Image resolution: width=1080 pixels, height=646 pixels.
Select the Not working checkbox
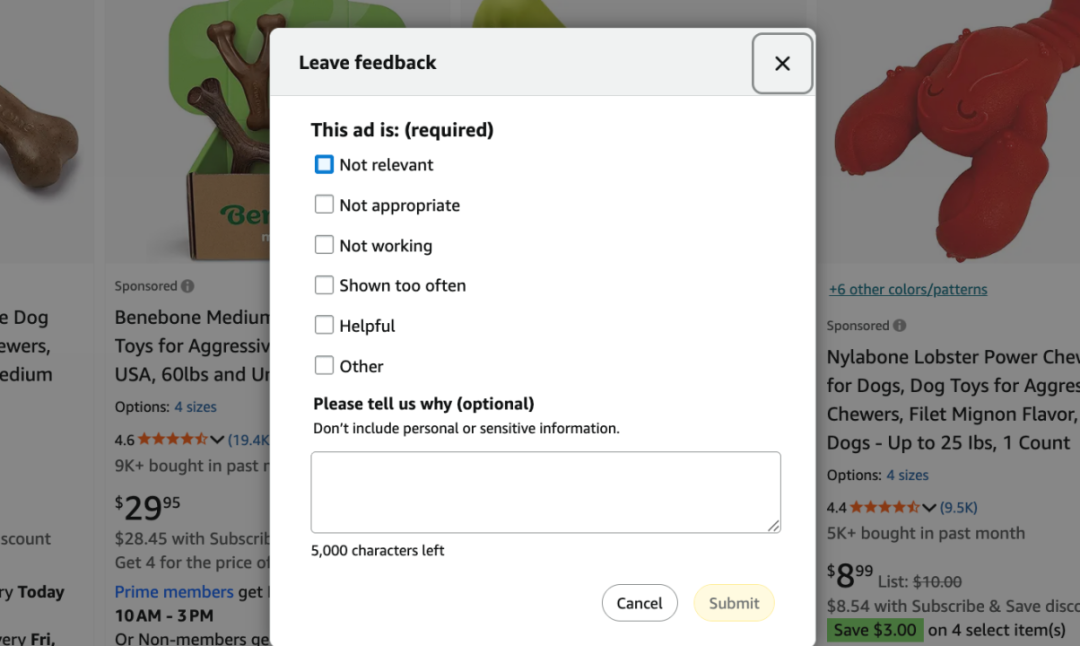324,245
